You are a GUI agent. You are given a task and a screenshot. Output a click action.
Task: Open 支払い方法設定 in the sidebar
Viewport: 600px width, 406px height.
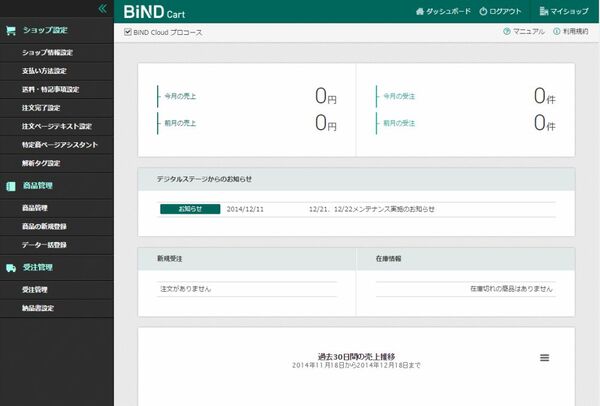(44, 71)
